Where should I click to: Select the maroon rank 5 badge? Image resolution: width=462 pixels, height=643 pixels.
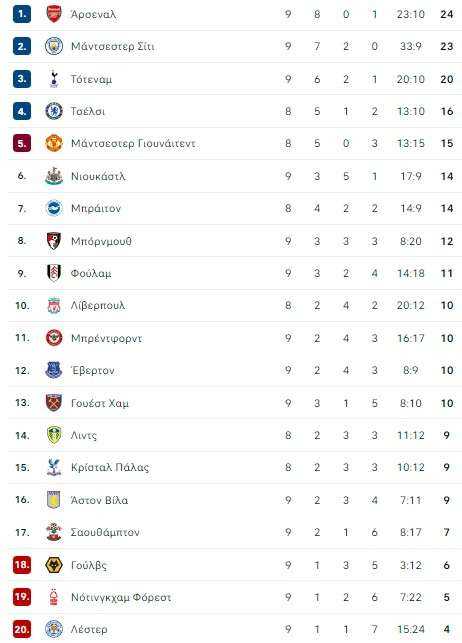coord(22,144)
